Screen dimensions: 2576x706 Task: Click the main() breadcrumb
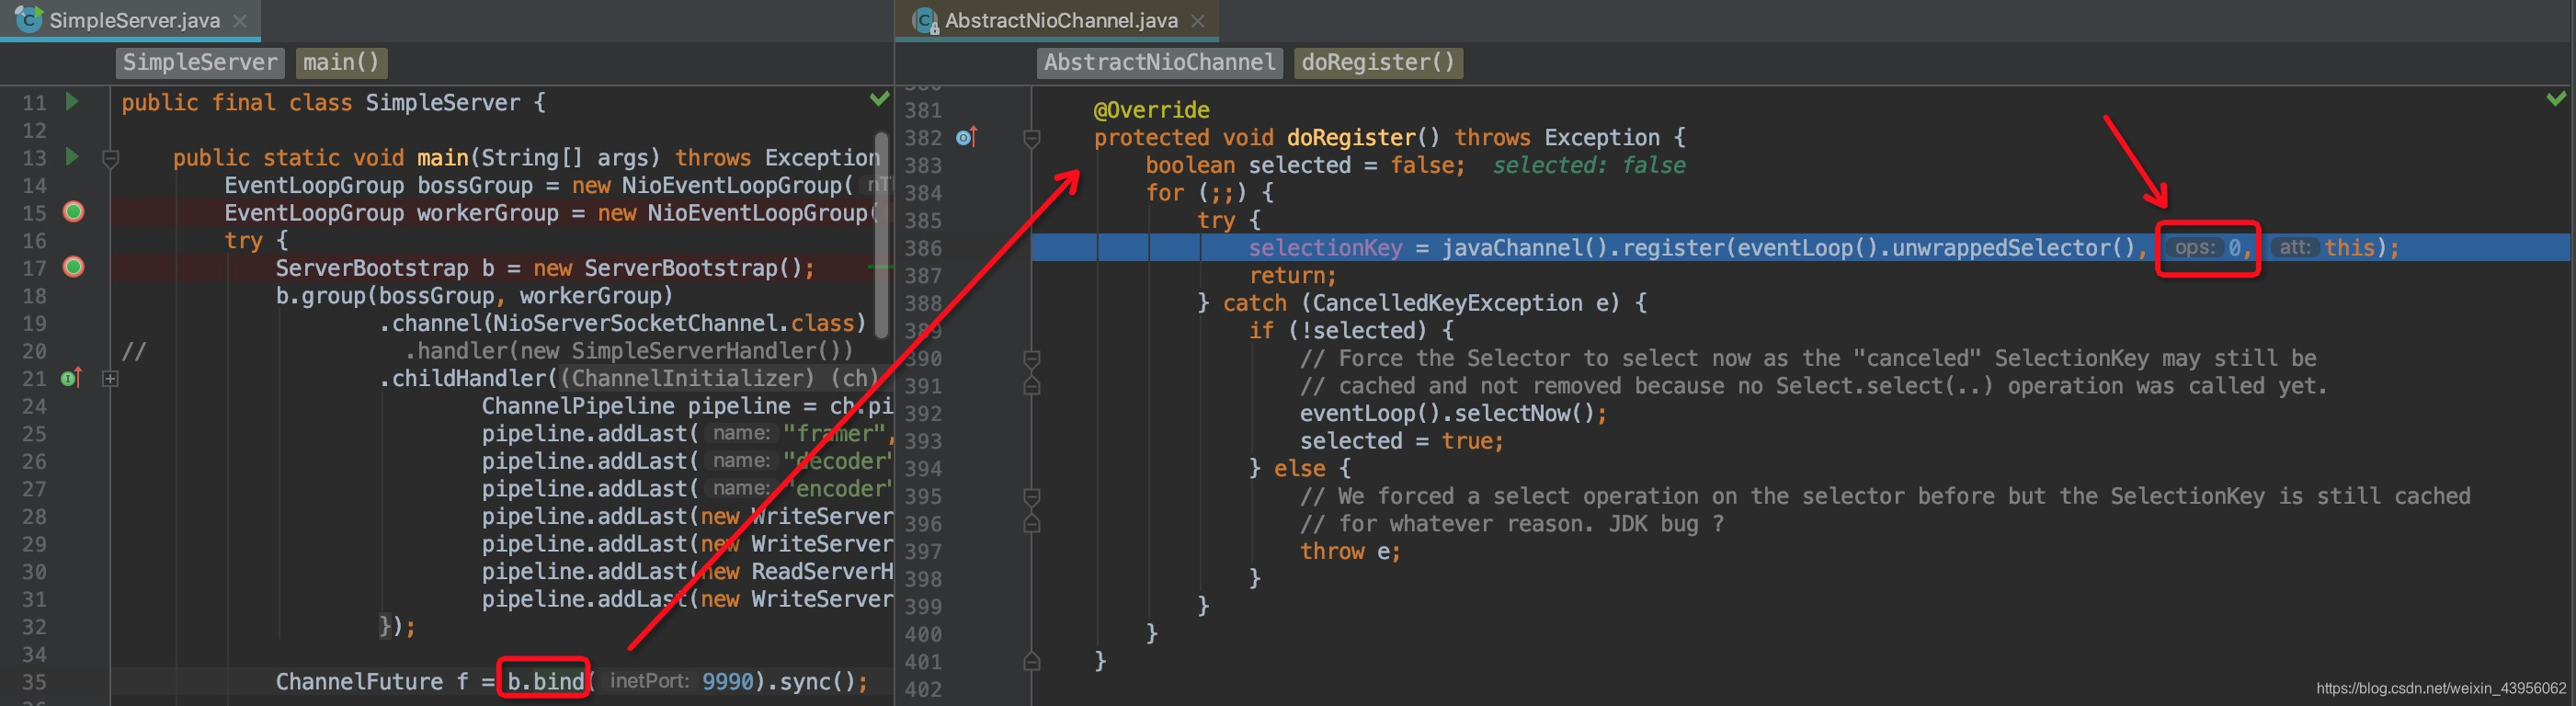point(341,62)
